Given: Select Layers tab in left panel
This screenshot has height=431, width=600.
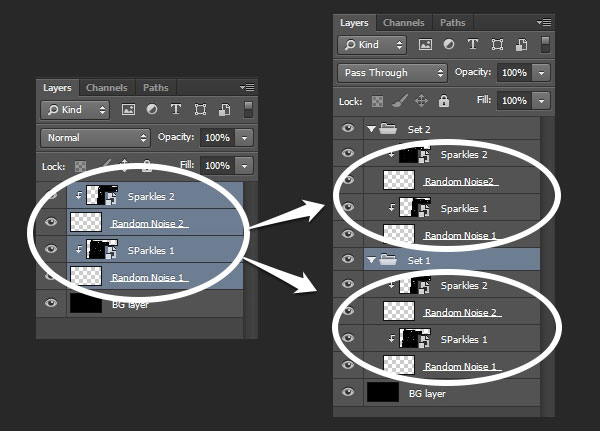Looking at the screenshot, I should [x=57, y=88].
